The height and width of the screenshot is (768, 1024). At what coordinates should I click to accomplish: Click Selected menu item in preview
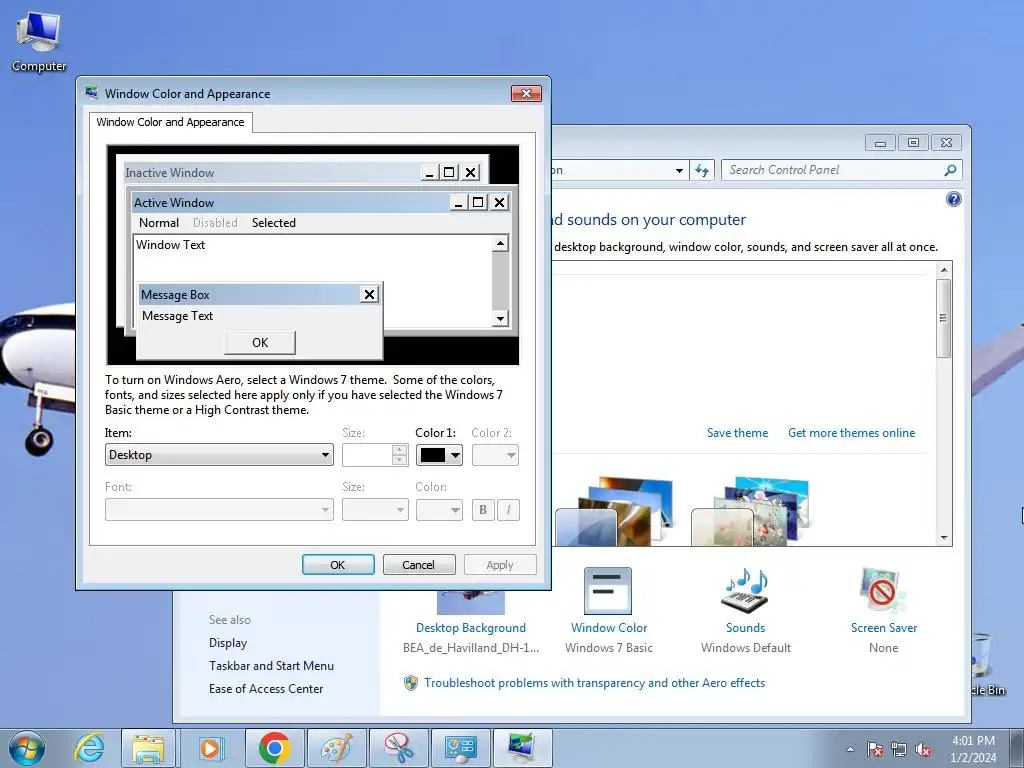[274, 223]
